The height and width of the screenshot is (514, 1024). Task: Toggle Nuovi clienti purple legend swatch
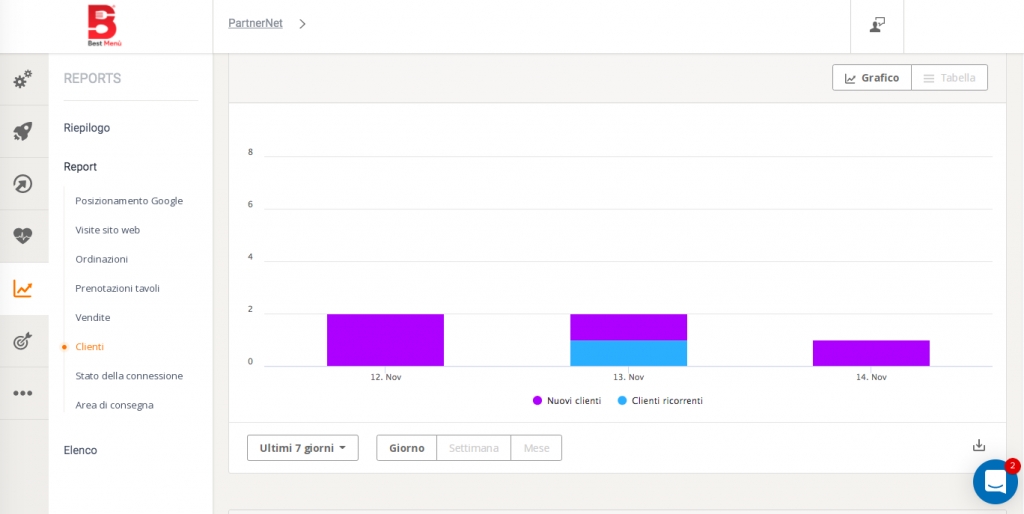538,401
